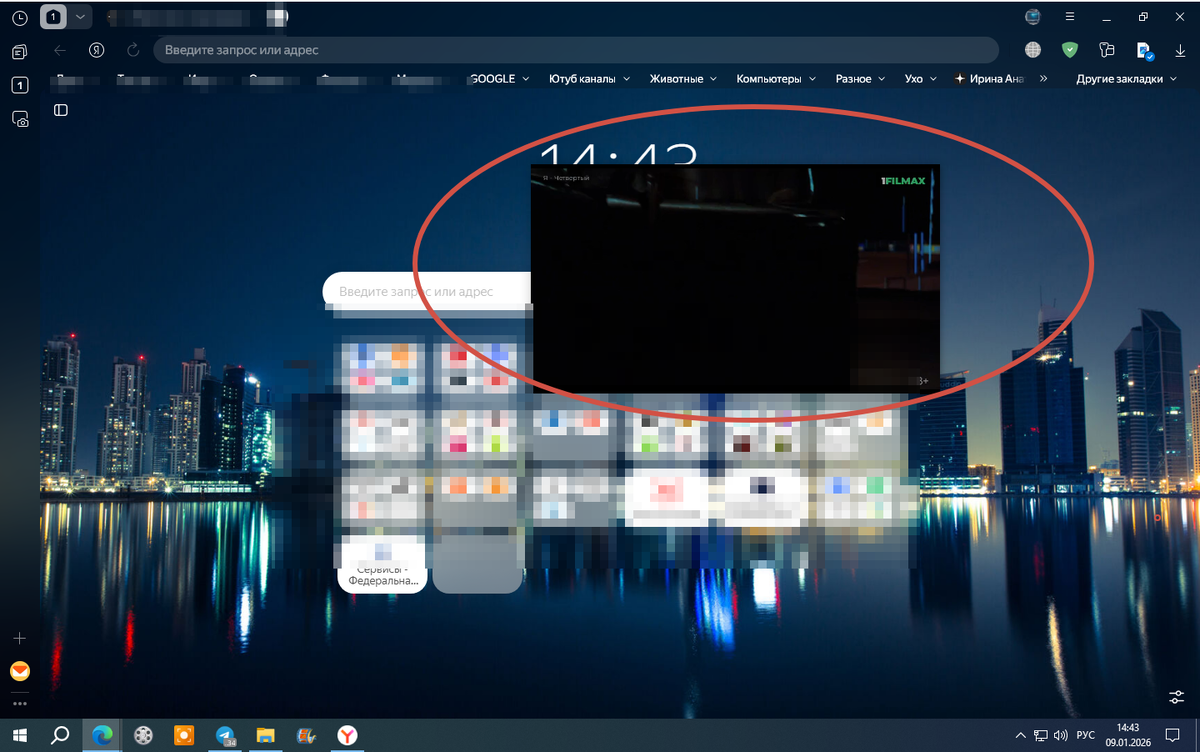Open sidebar more options three dots
The width and height of the screenshot is (1200, 752).
pyautogui.click(x=20, y=703)
